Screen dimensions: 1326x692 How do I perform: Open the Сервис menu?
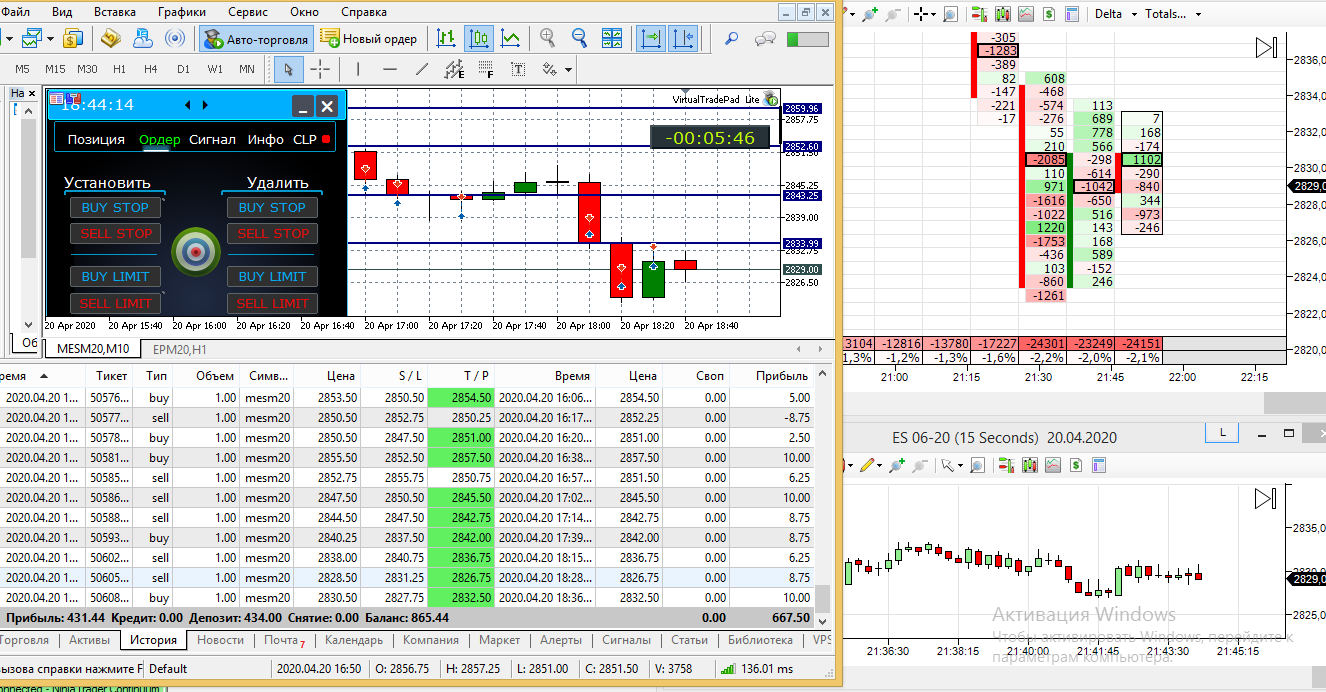pos(247,12)
